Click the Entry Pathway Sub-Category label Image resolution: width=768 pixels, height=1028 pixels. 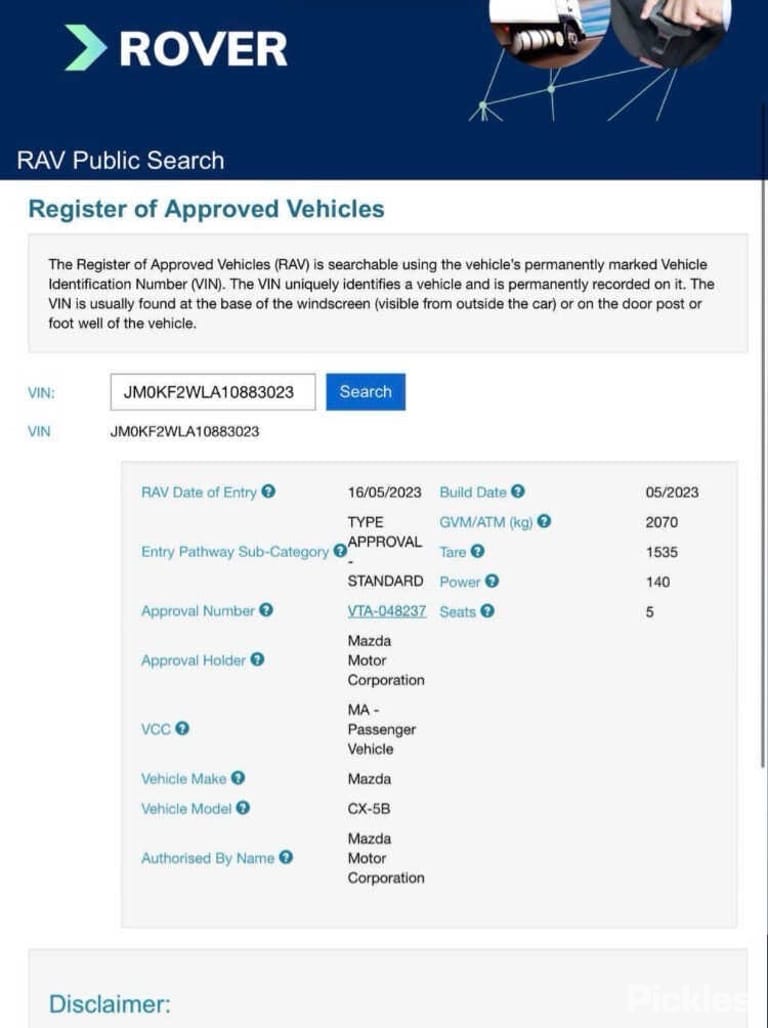click(x=235, y=552)
